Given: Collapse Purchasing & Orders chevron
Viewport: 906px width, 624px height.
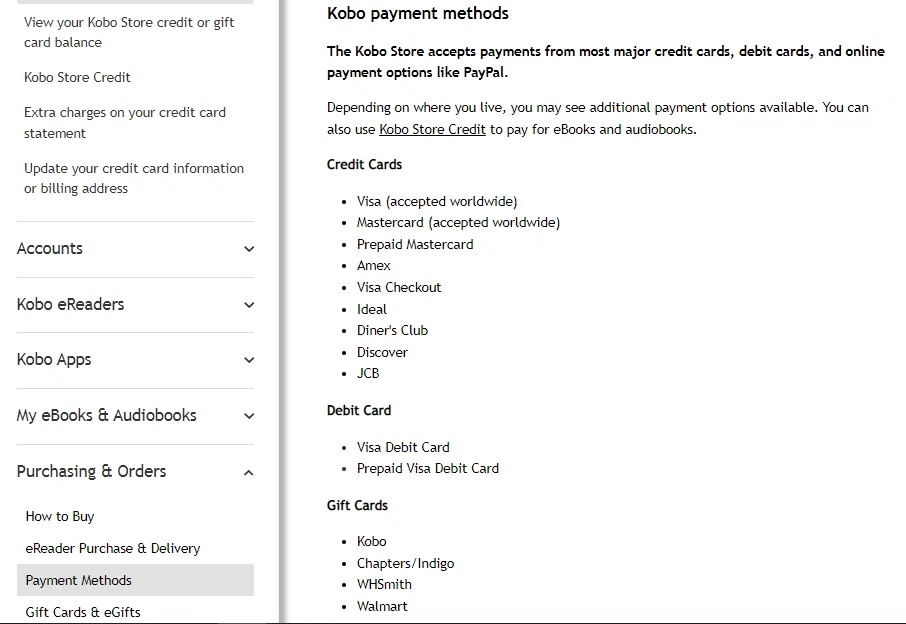Looking at the screenshot, I should (249, 472).
